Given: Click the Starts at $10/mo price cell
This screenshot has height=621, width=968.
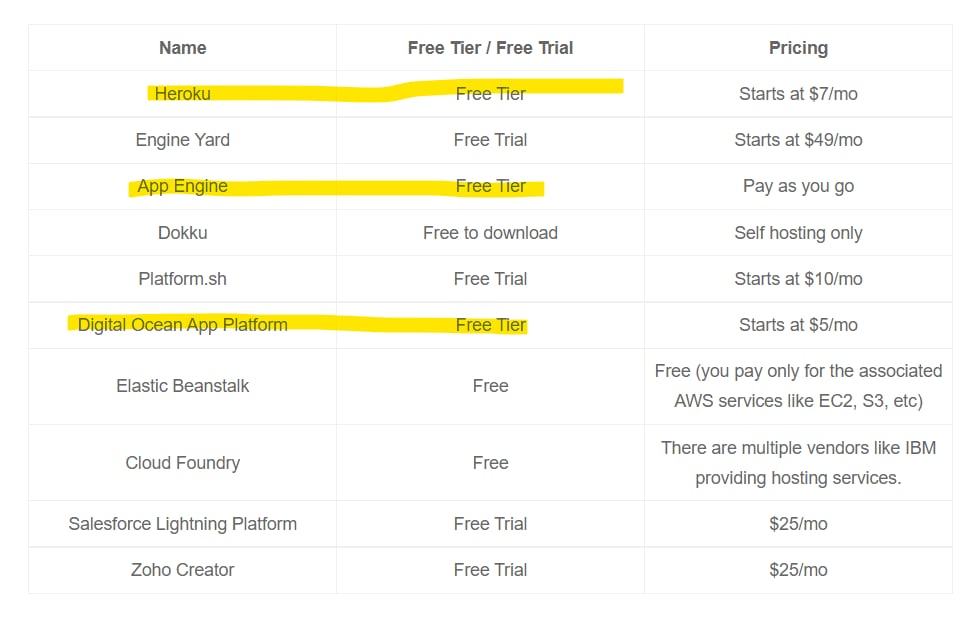Looking at the screenshot, I should click(798, 279).
